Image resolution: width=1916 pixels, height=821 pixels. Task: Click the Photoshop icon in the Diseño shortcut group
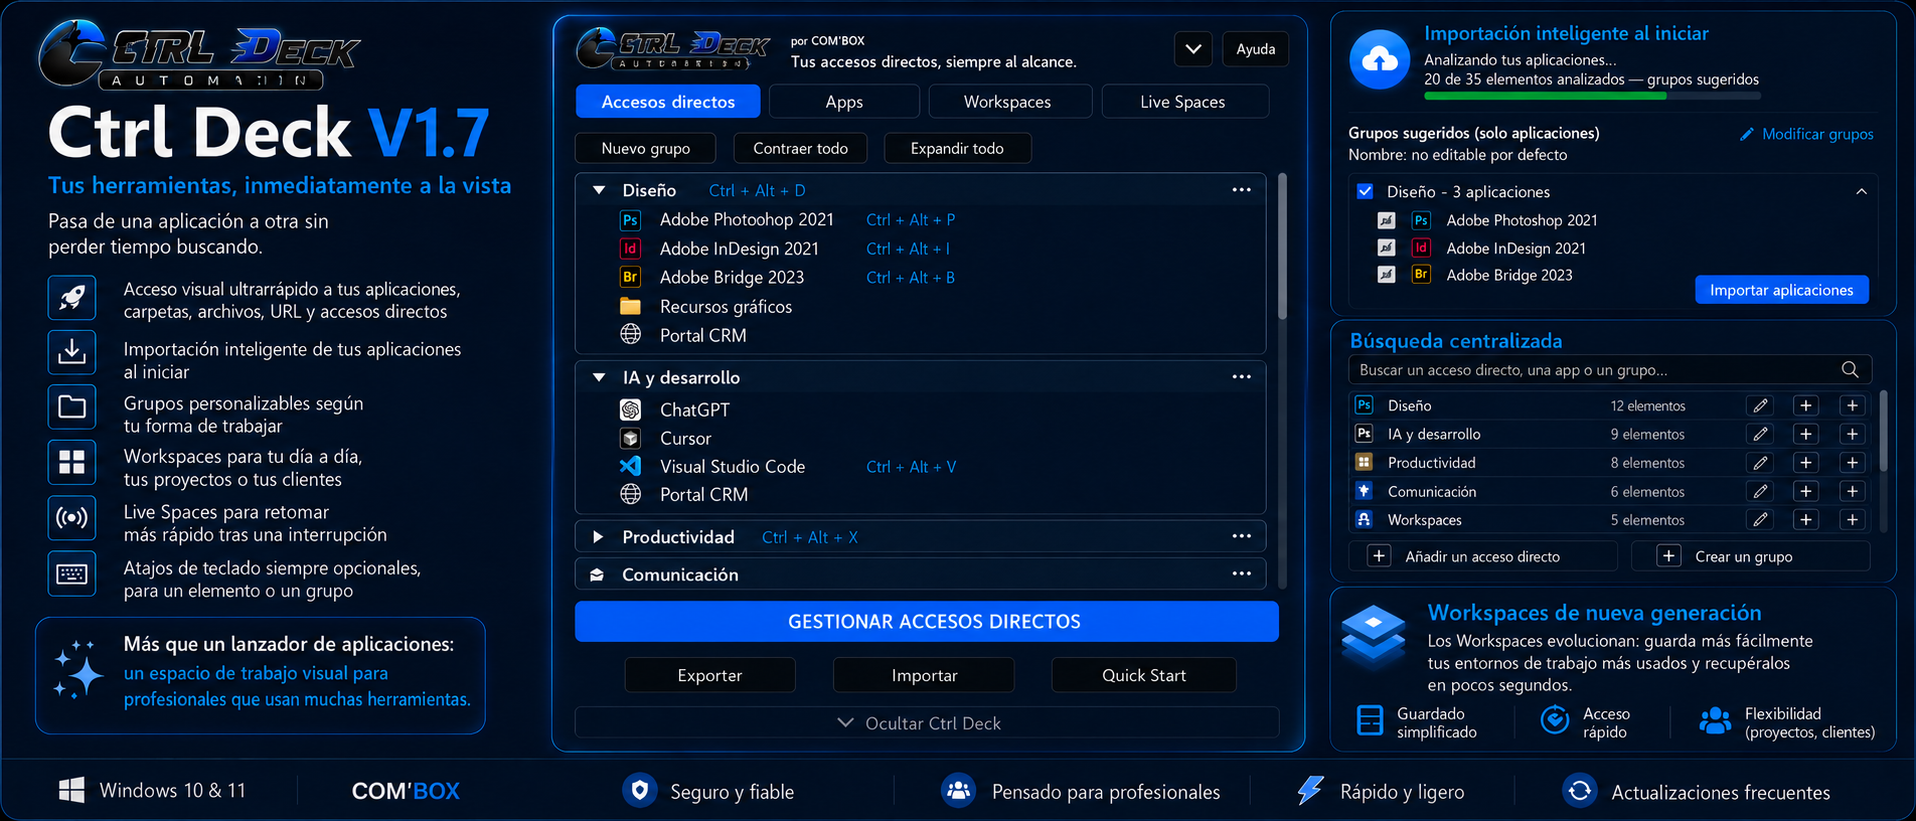coord(630,220)
